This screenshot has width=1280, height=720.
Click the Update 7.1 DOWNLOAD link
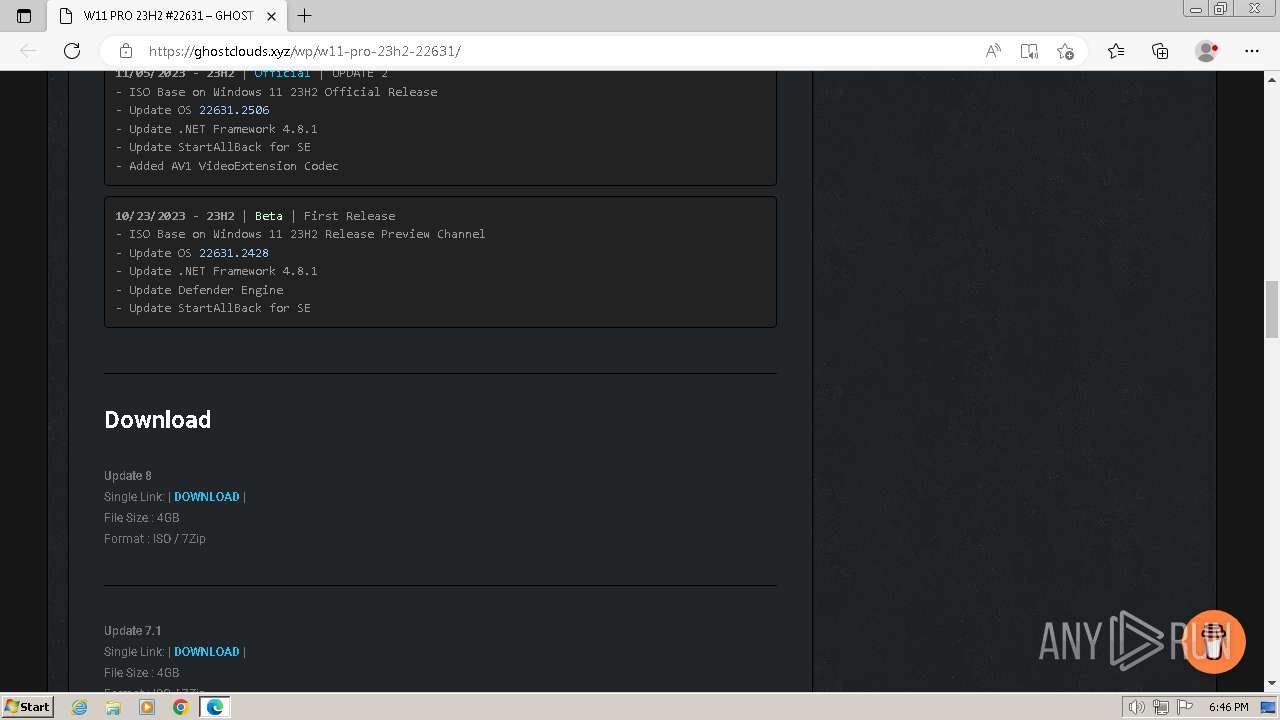coord(207,652)
